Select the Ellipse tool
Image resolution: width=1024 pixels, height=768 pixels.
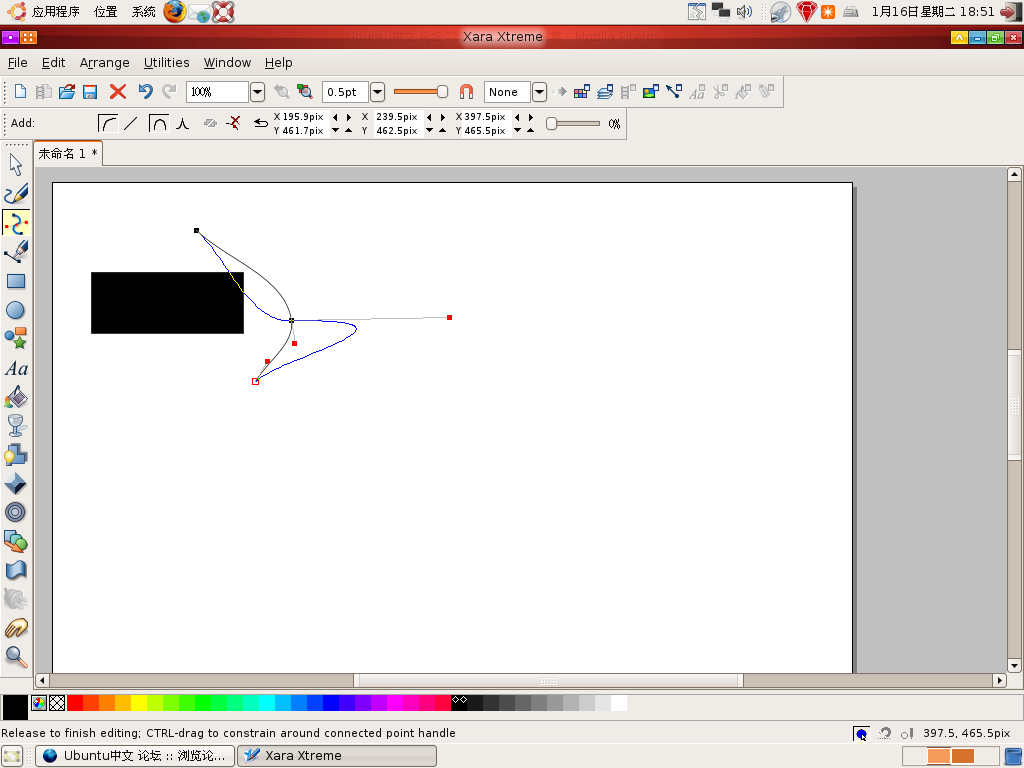[16, 310]
